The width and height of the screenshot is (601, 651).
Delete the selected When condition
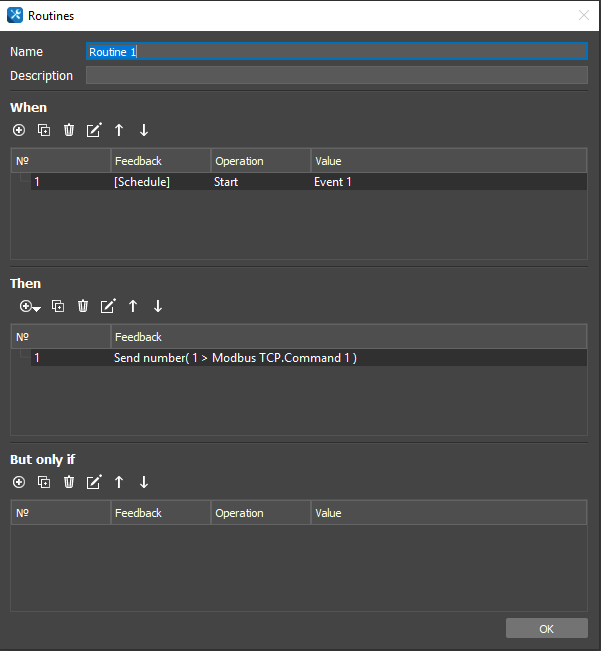(x=69, y=130)
